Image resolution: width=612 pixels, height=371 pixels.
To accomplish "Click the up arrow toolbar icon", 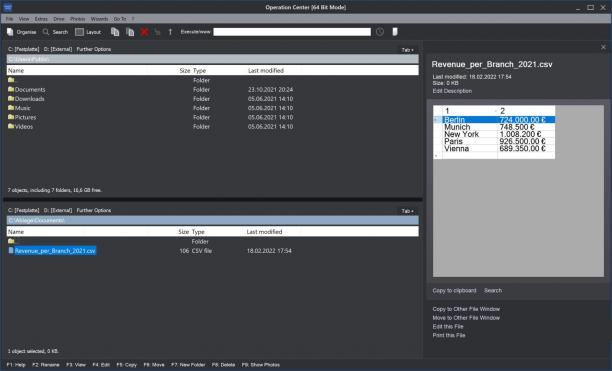I will [170, 32].
